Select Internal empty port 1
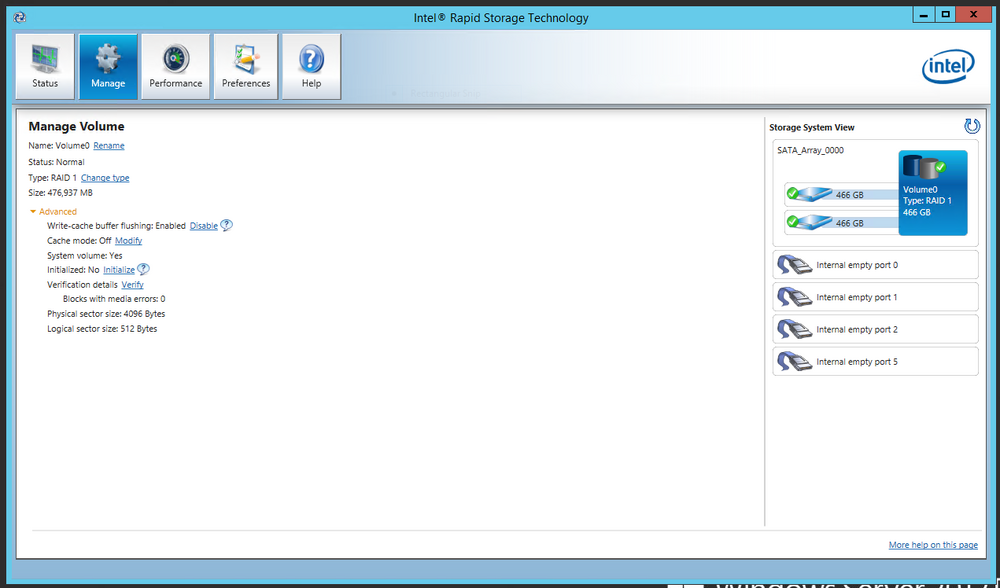Viewport: 1000px width, 588px height. (x=875, y=297)
